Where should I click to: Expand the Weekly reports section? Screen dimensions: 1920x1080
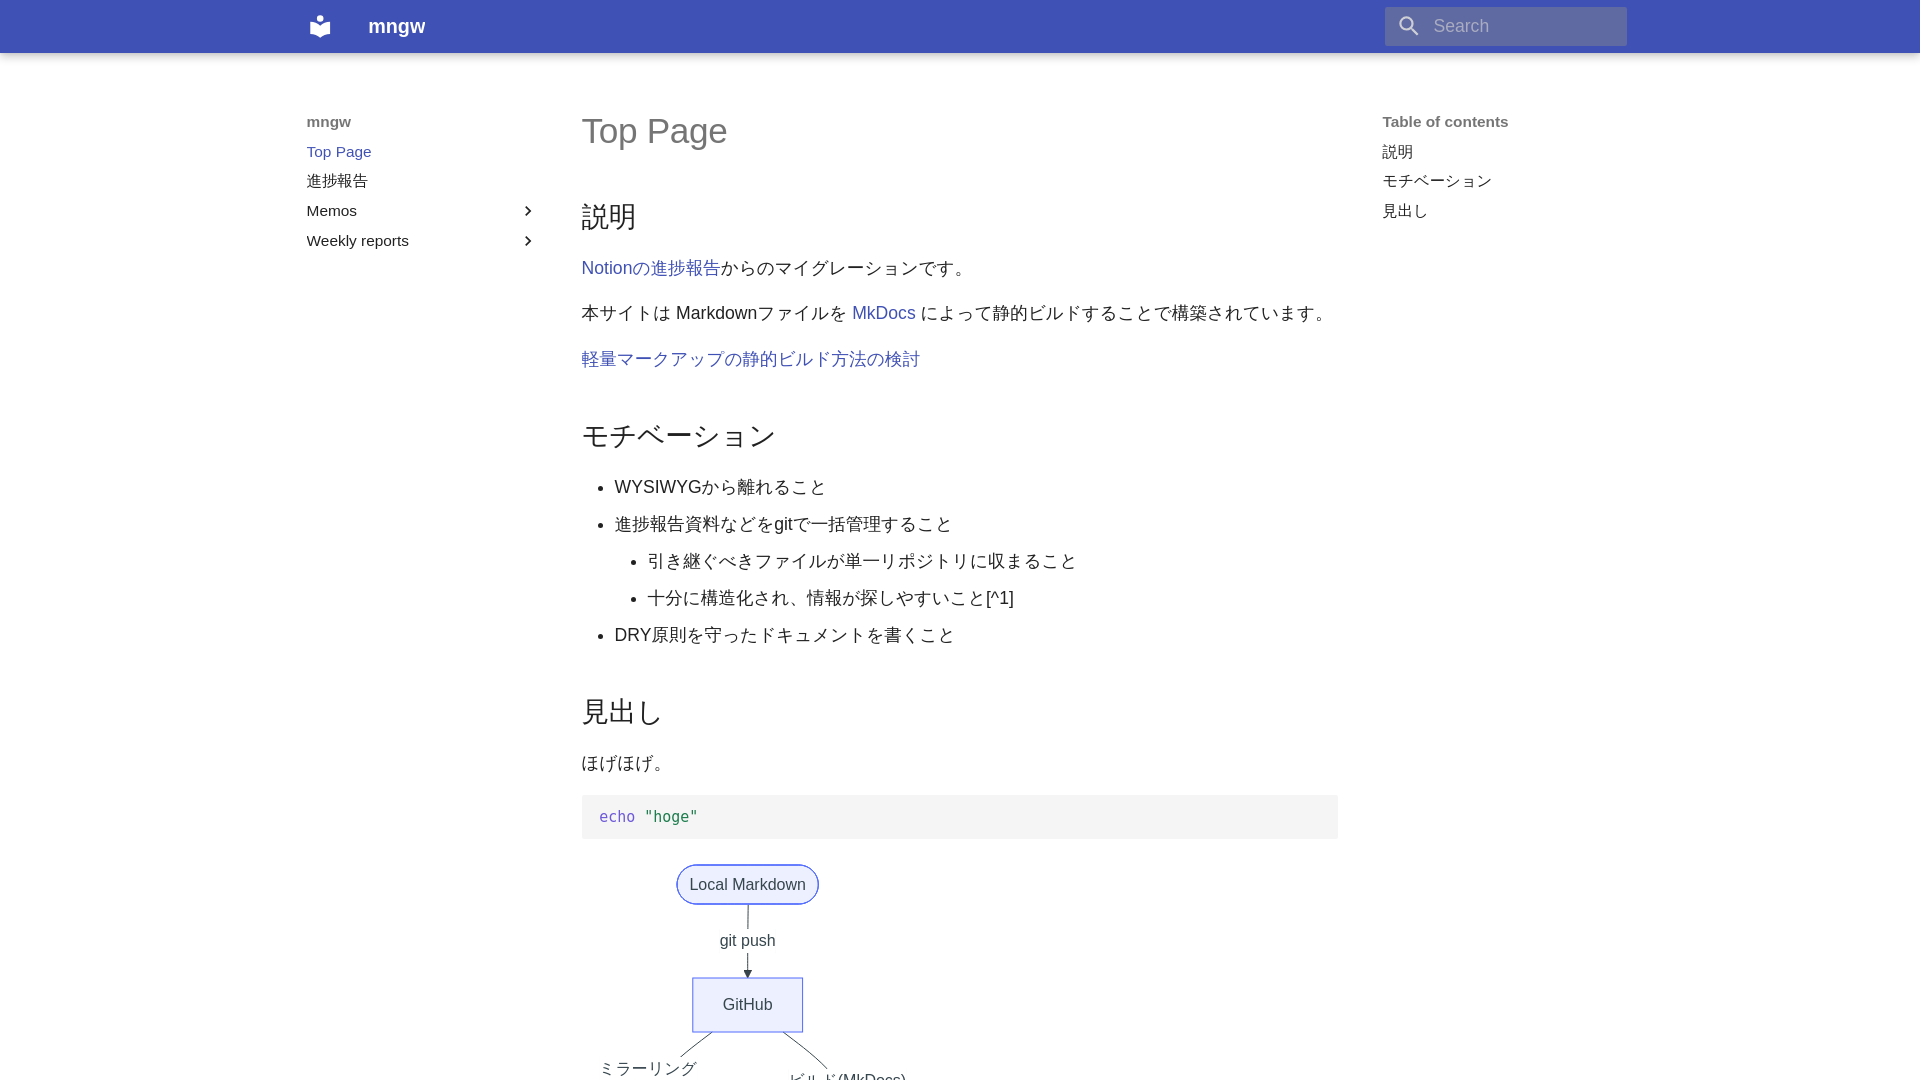[421, 241]
